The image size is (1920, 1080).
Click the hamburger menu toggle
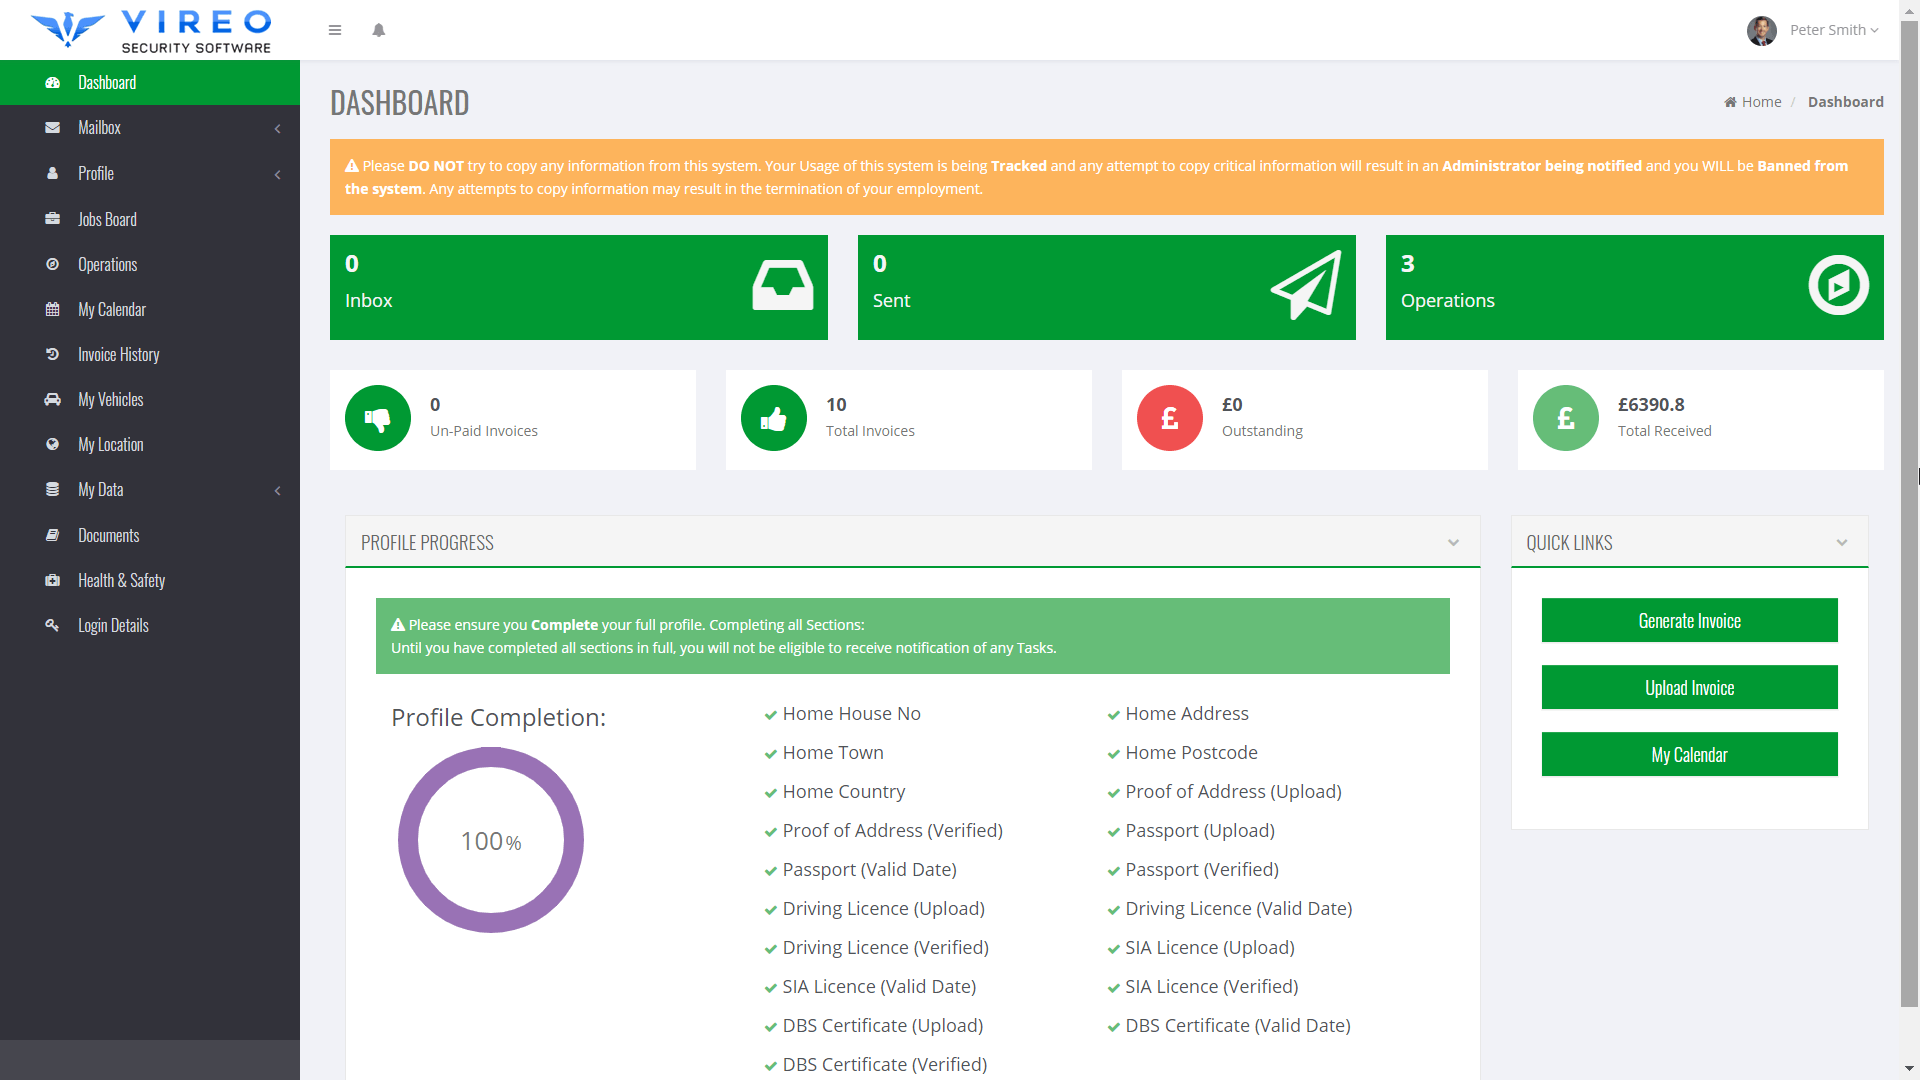click(335, 30)
